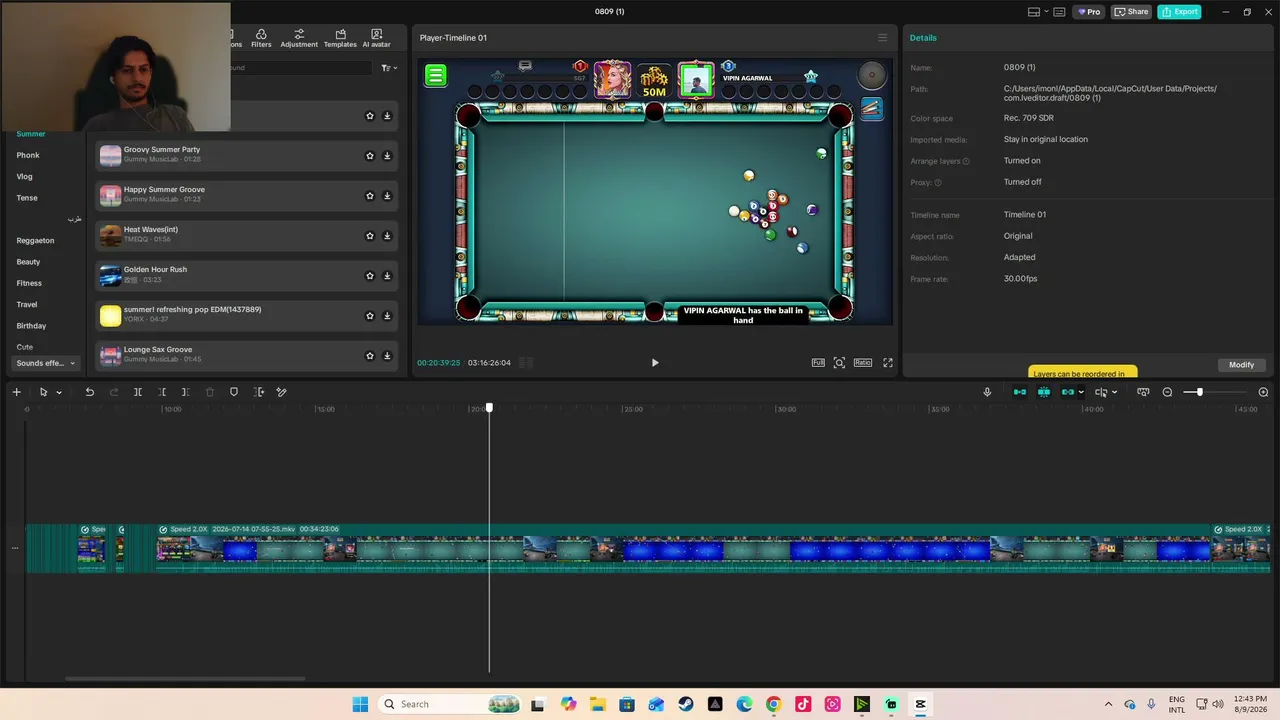Screen dimensions: 1280x720
Task: Open full-frame preview zoom icon
Action: point(818,363)
